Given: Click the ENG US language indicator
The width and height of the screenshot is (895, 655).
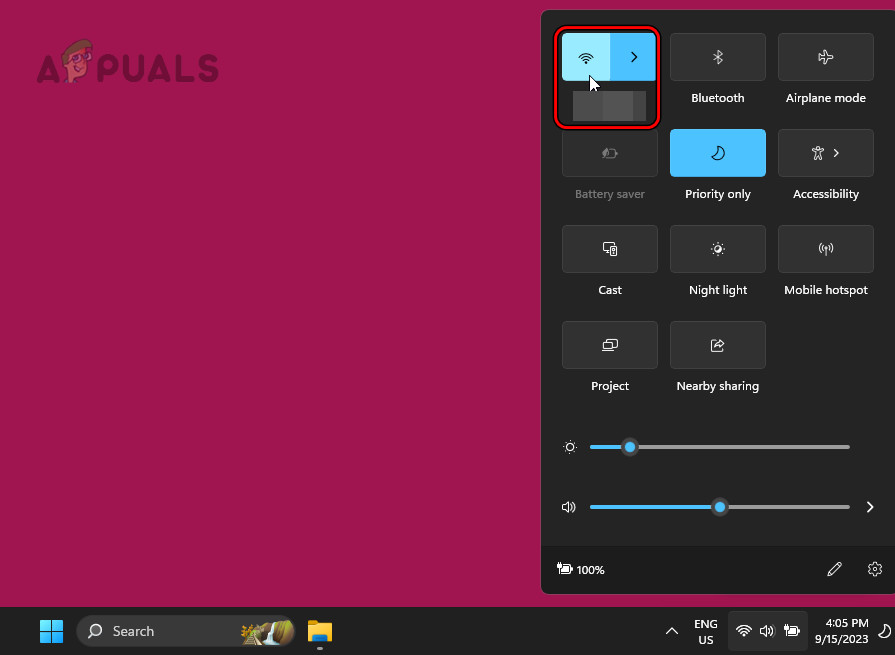Looking at the screenshot, I should (705, 632).
